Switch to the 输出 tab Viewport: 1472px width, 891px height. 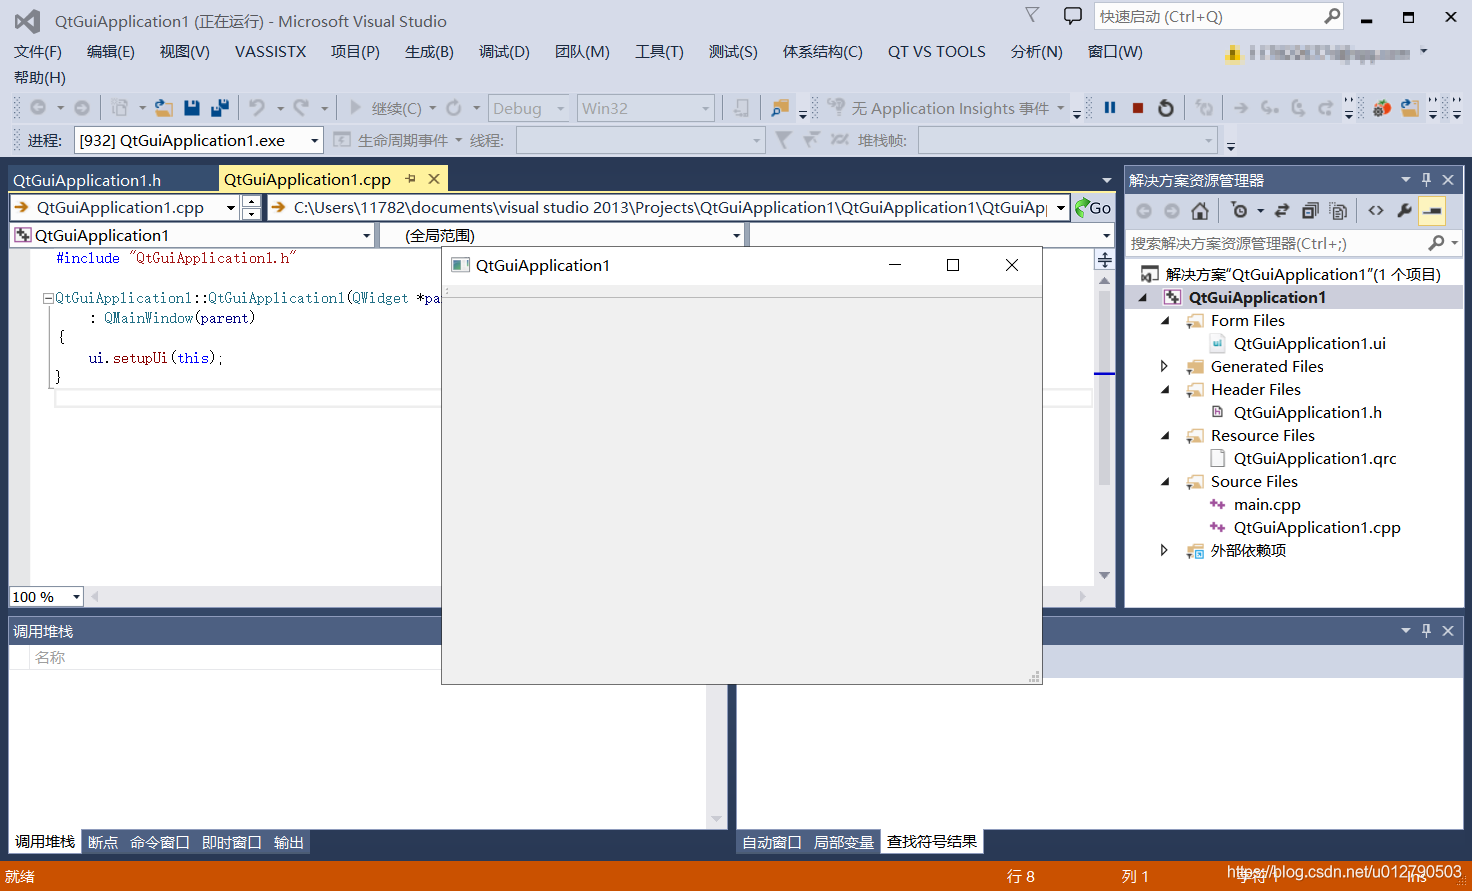coord(289,842)
